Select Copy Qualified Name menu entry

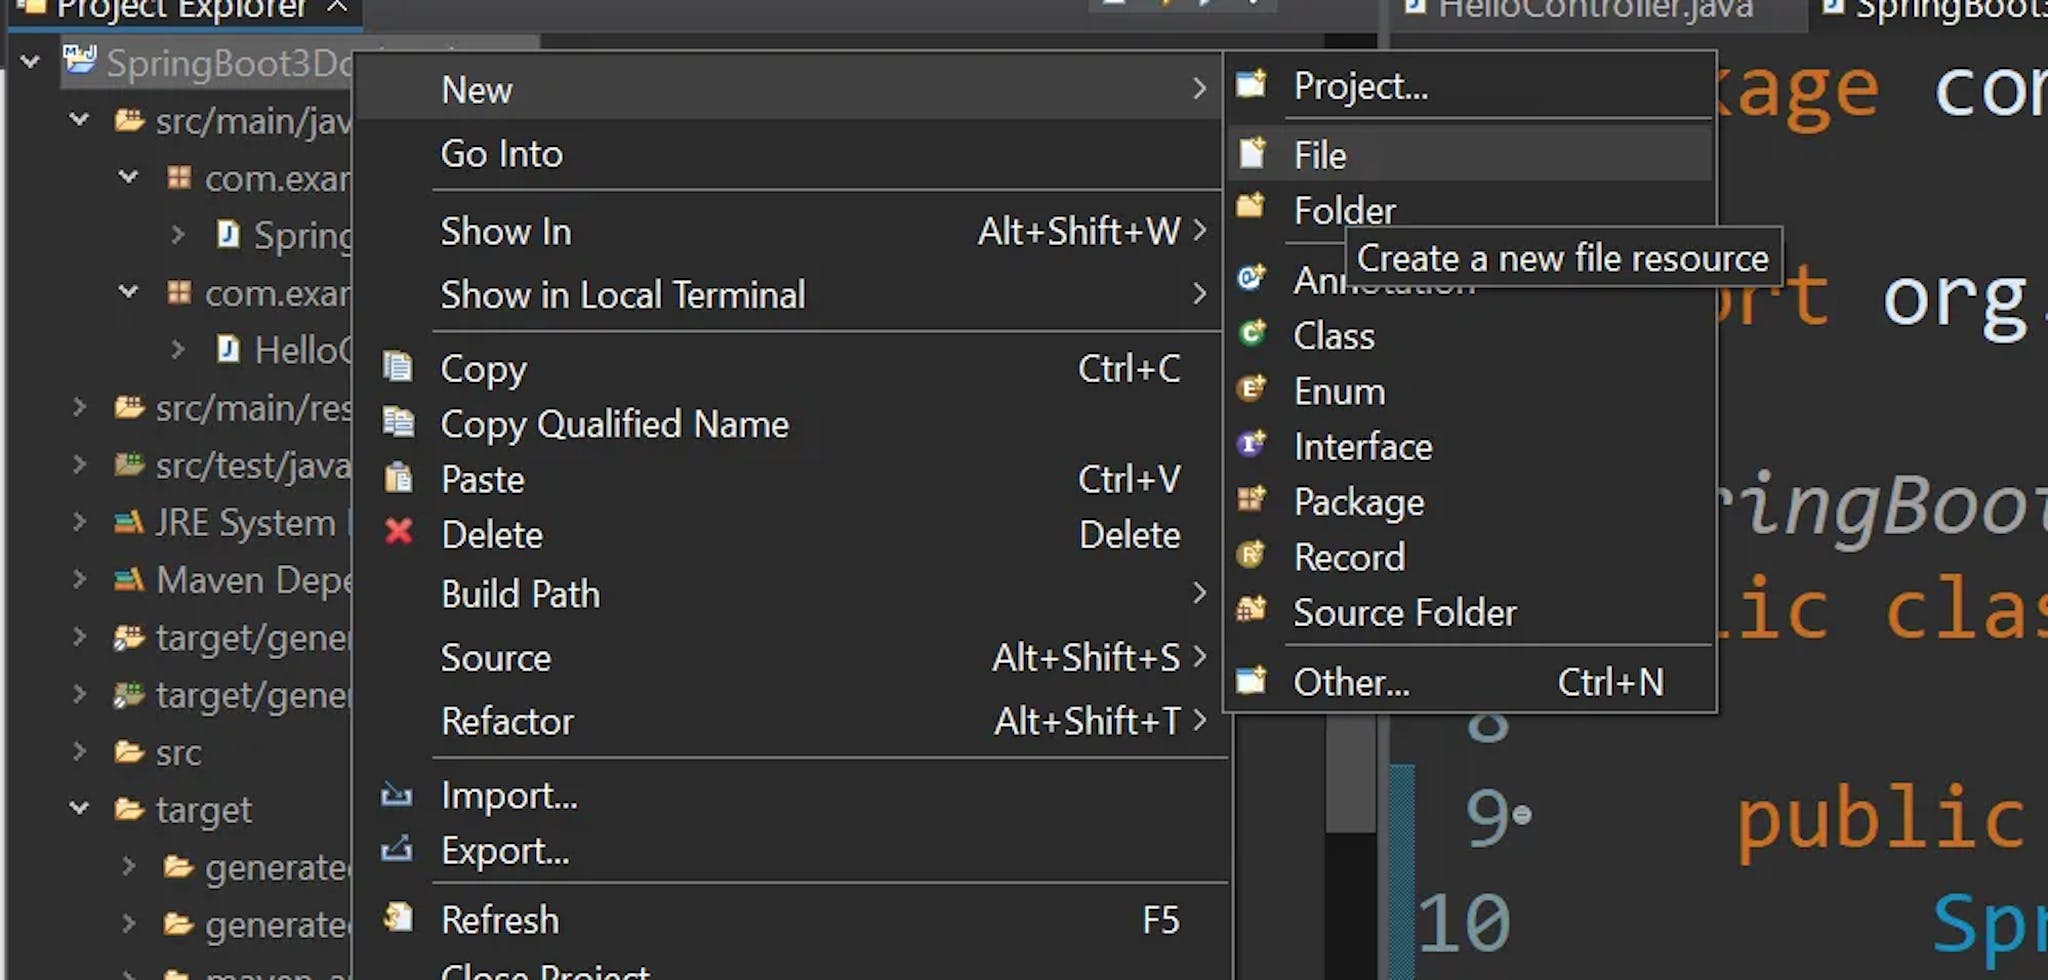614,424
